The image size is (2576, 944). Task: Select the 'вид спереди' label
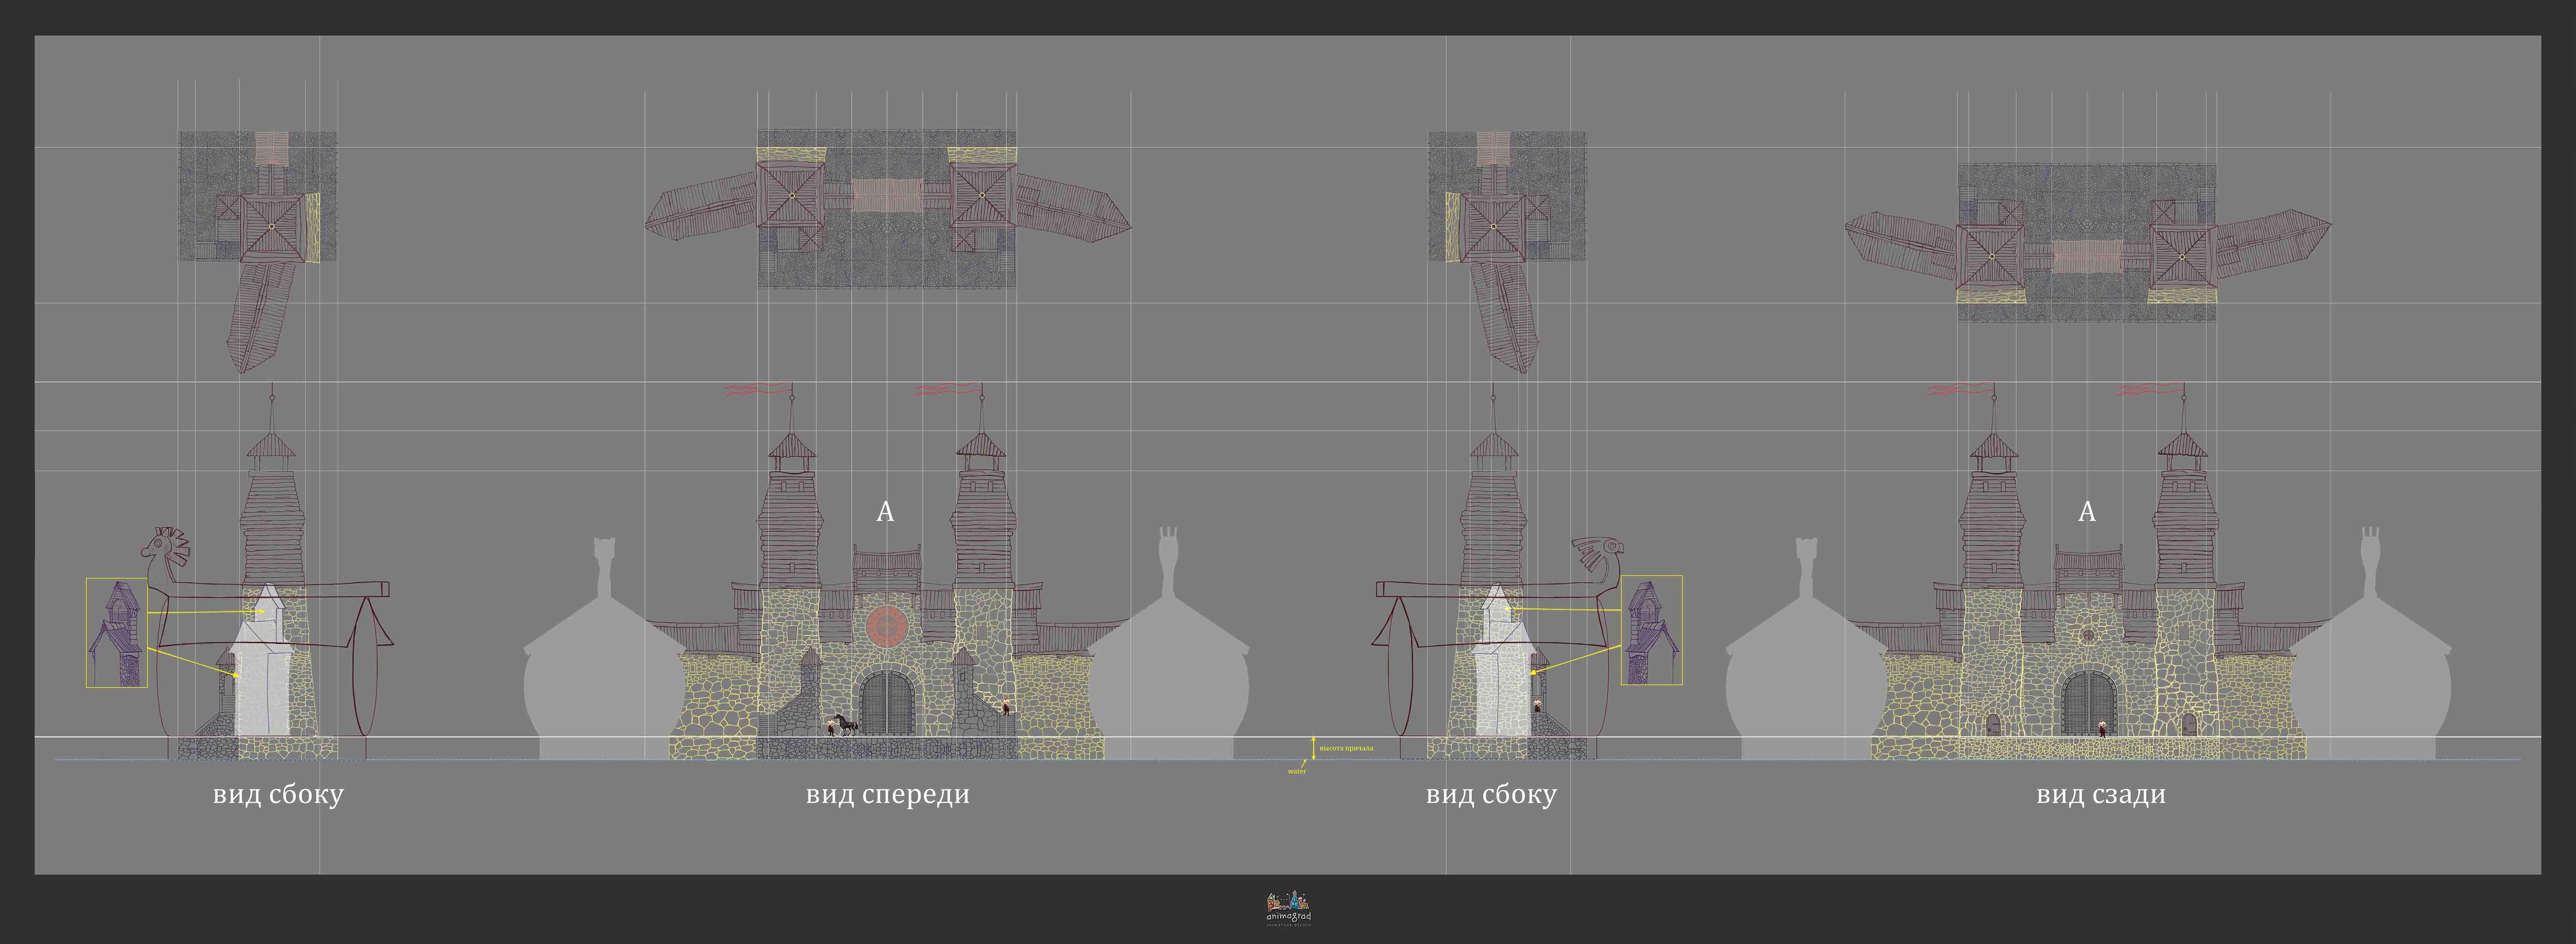pyautogui.click(x=887, y=794)
